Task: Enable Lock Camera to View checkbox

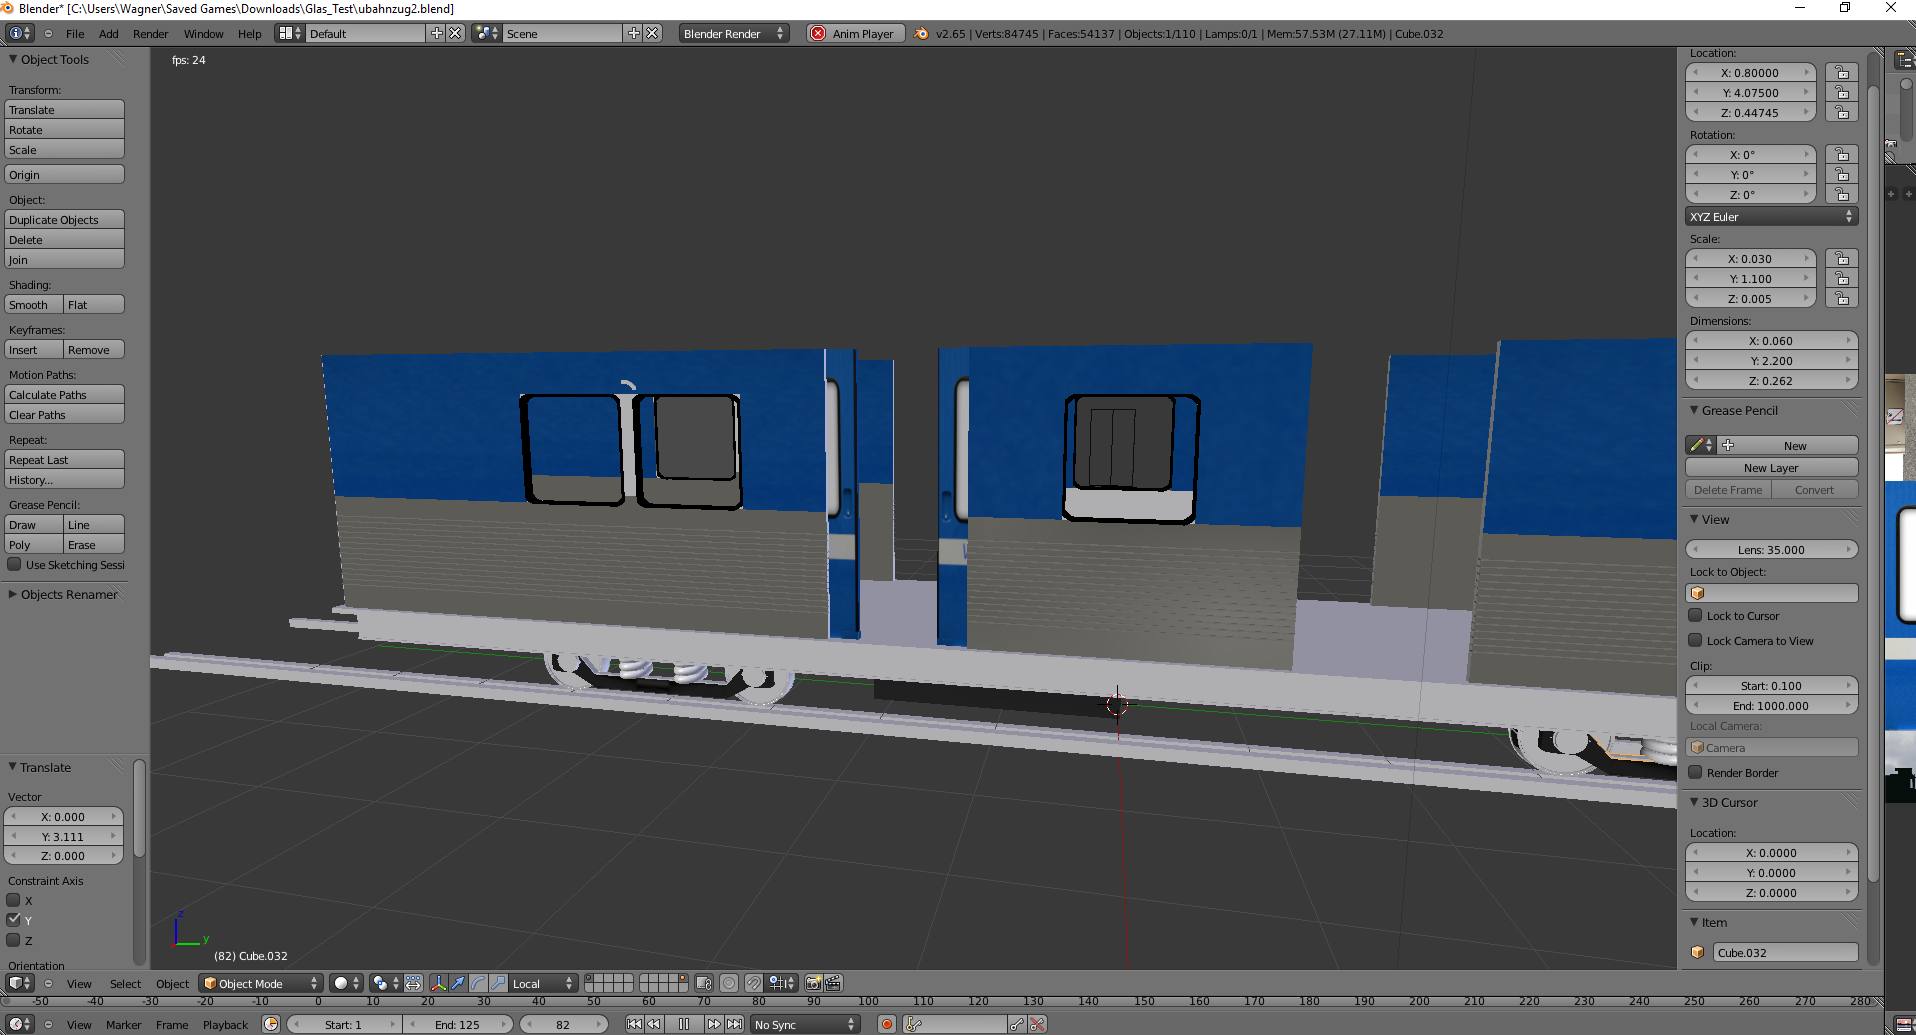Action: point(1695,641)
